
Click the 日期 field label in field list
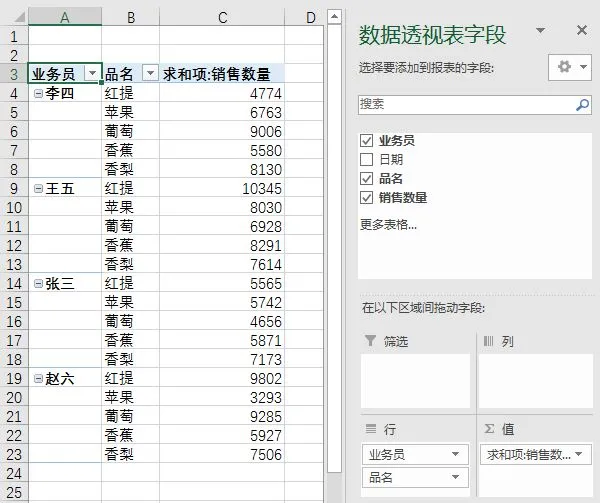(391, 159)
